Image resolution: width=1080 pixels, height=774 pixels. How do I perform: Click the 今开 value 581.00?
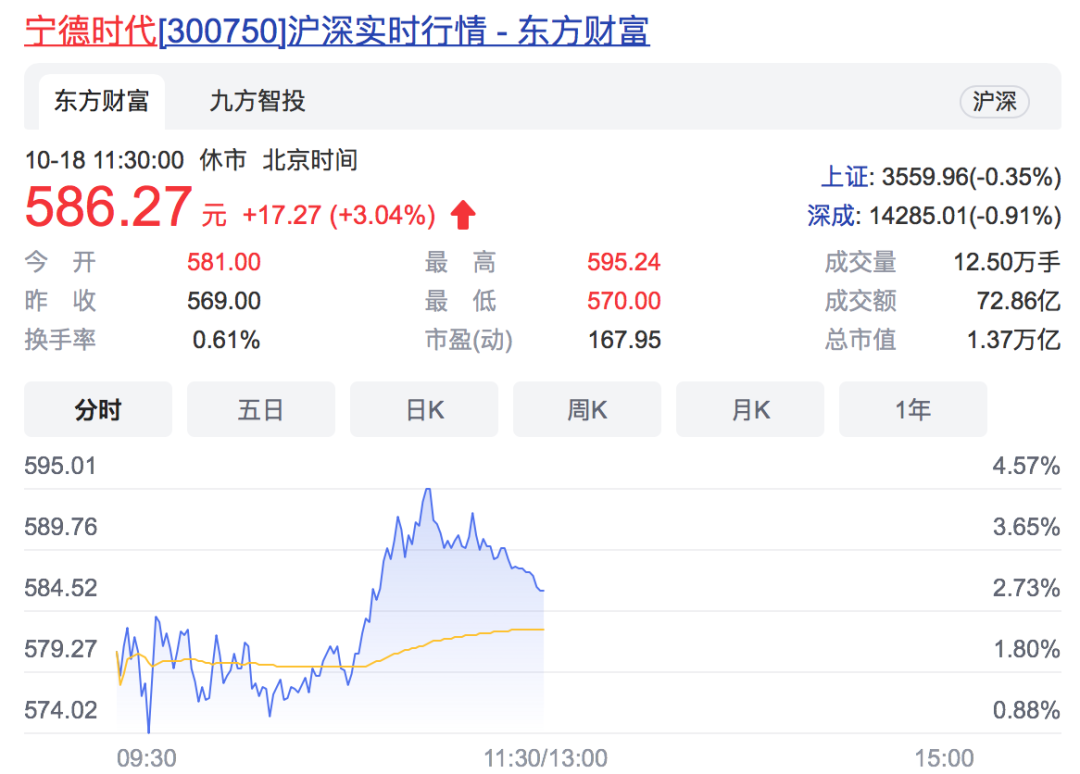pos(224,262)
